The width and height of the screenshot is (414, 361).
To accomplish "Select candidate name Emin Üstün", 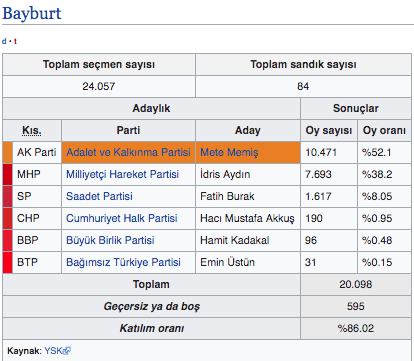I will (227, 262).
